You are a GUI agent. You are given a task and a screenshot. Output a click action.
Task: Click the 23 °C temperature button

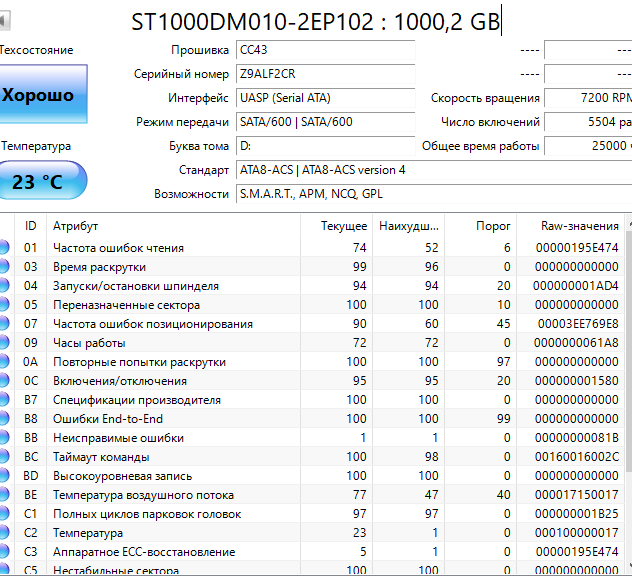(x=42, y=182)
